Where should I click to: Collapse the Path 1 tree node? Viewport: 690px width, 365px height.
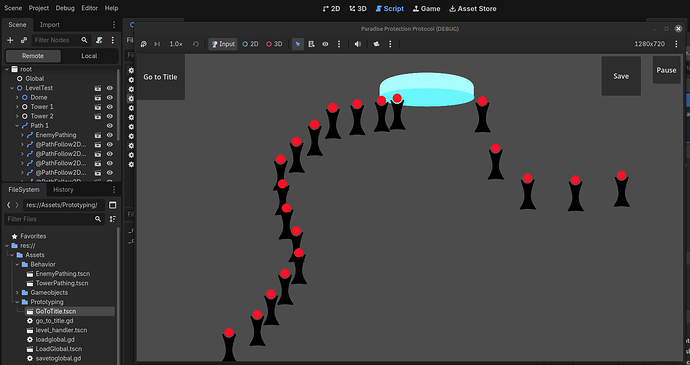[x=17, y=125]
